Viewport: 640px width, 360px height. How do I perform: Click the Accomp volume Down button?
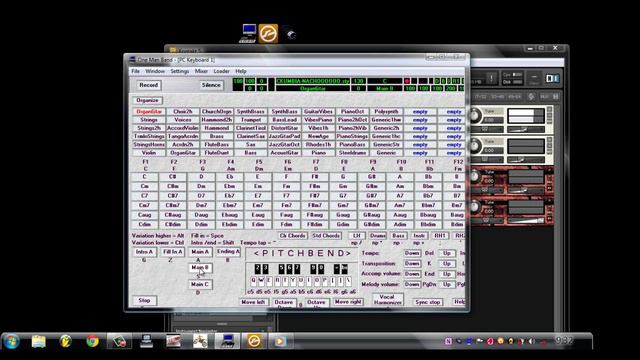pyautogui.click(x=412, y=274)
